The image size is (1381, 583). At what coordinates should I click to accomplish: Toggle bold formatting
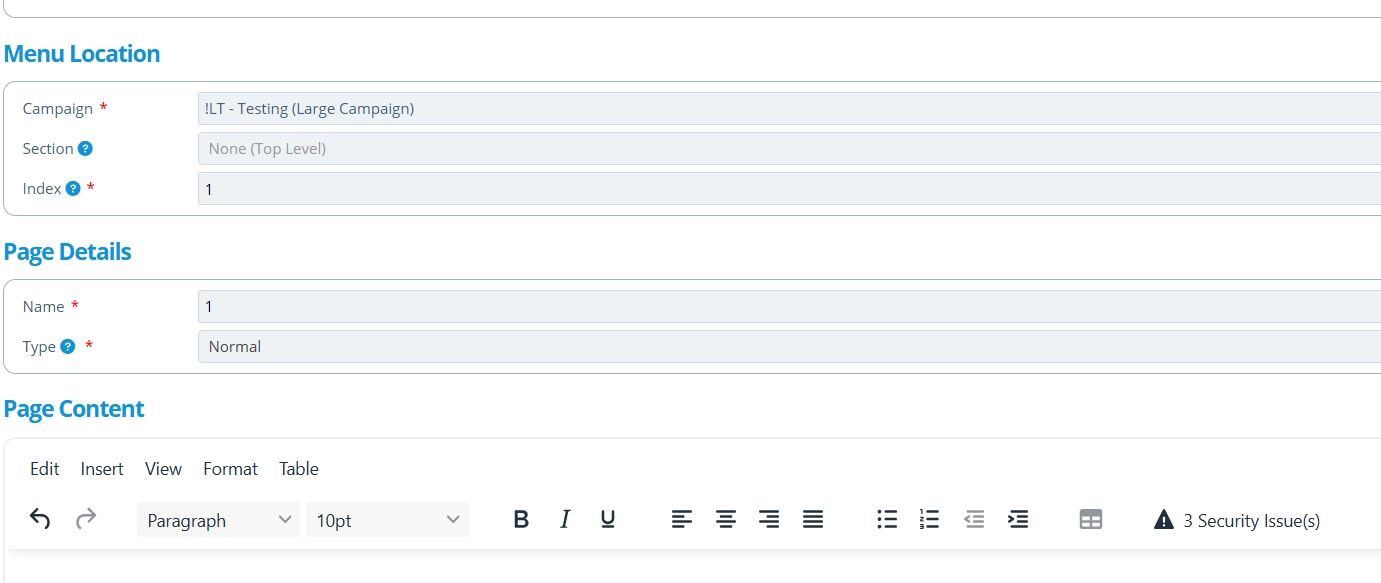coord(521,519)
